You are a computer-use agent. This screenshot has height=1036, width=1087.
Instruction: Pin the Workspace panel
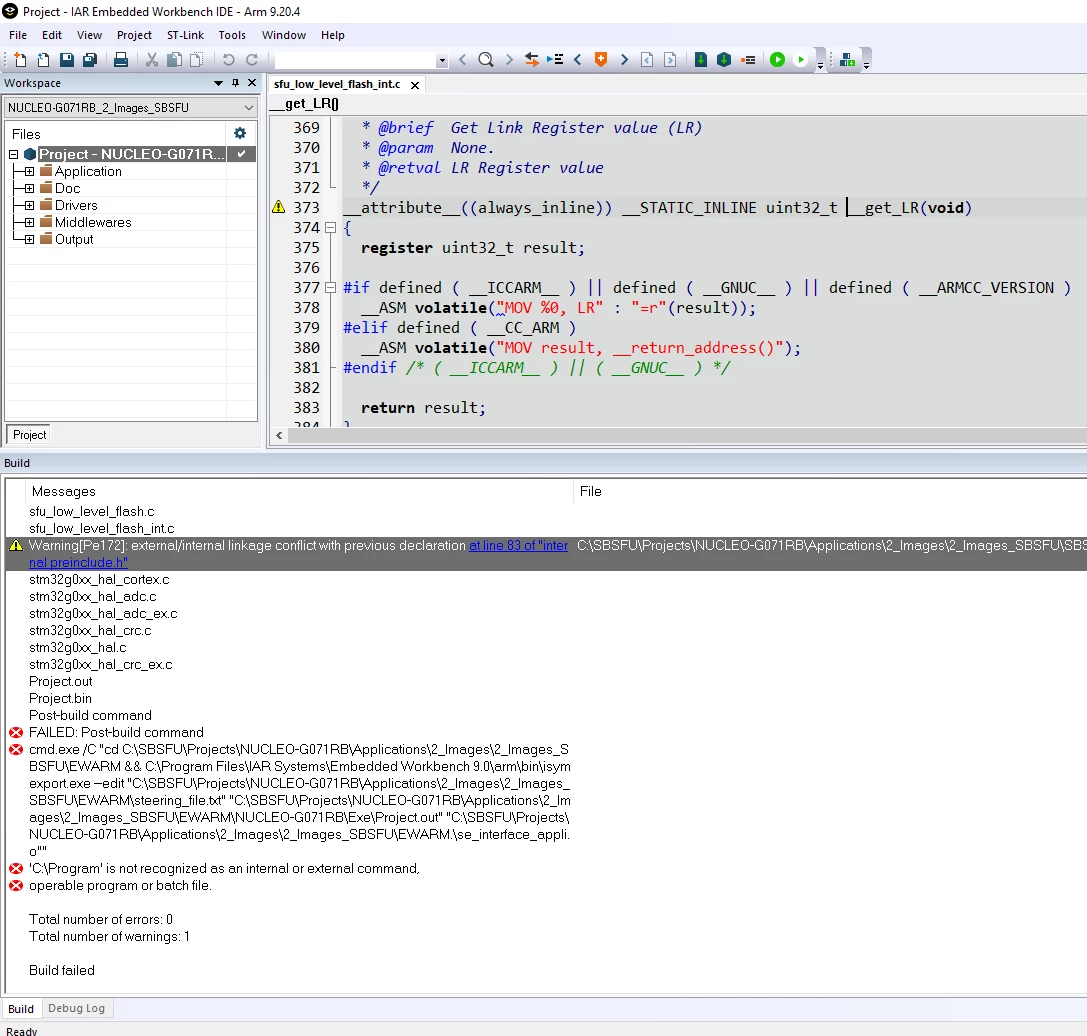(x=235, y=83)
